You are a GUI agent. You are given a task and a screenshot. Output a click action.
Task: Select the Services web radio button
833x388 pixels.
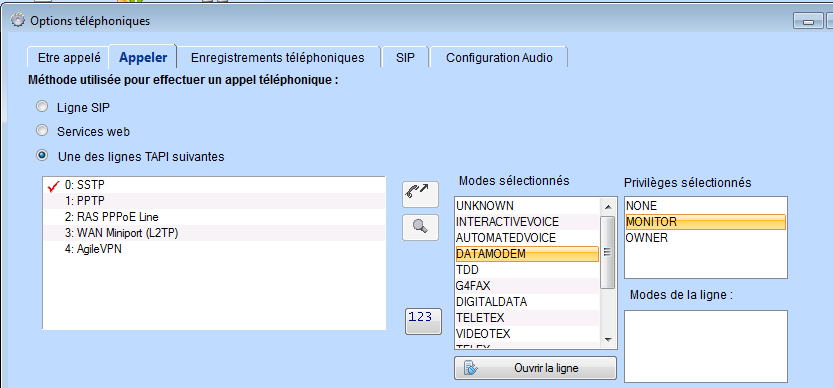point(41,131)
